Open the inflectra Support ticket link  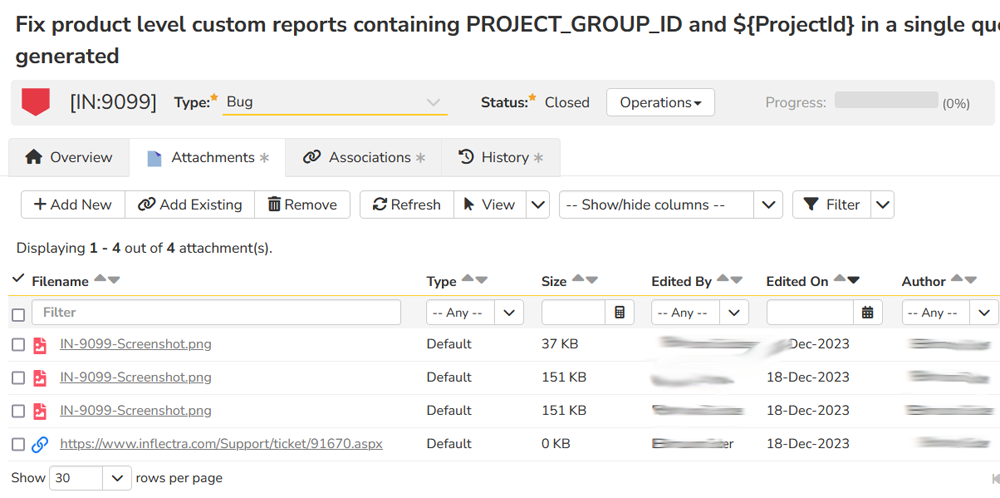click(221, 444)
